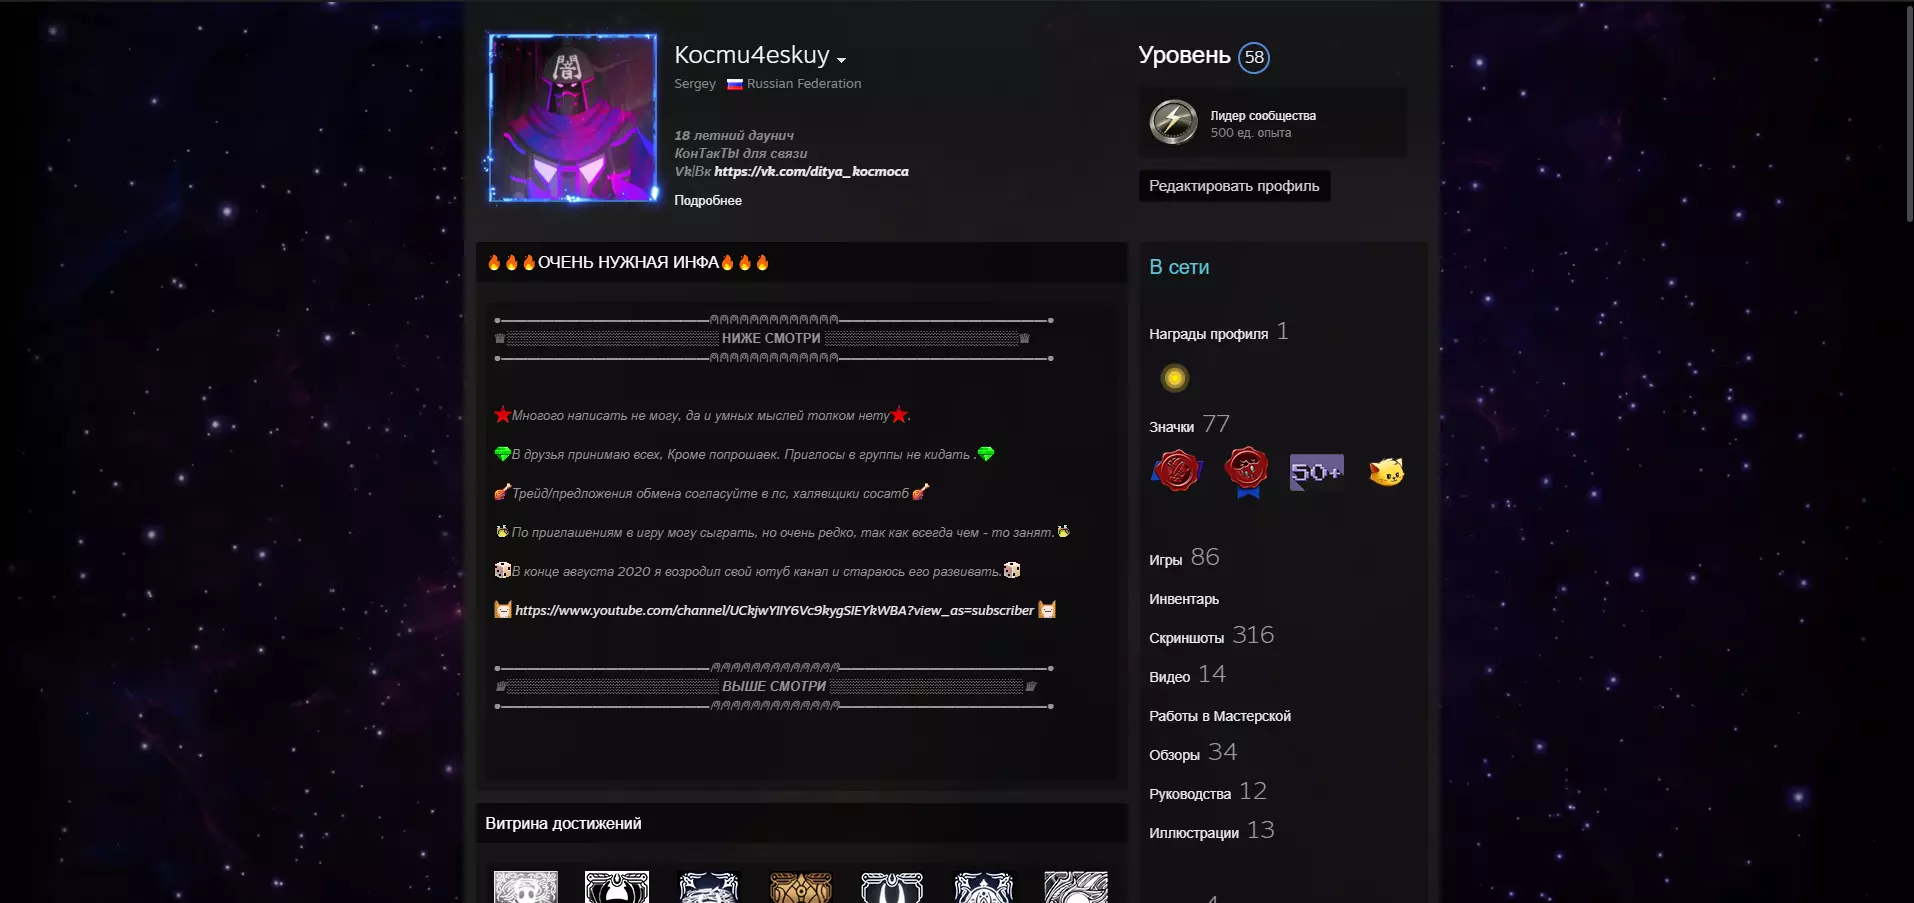Click the Community Leader lightning badge icon
This screenshot has width=1914, height=903.
pyautogui.click(x=1173, y=122)
